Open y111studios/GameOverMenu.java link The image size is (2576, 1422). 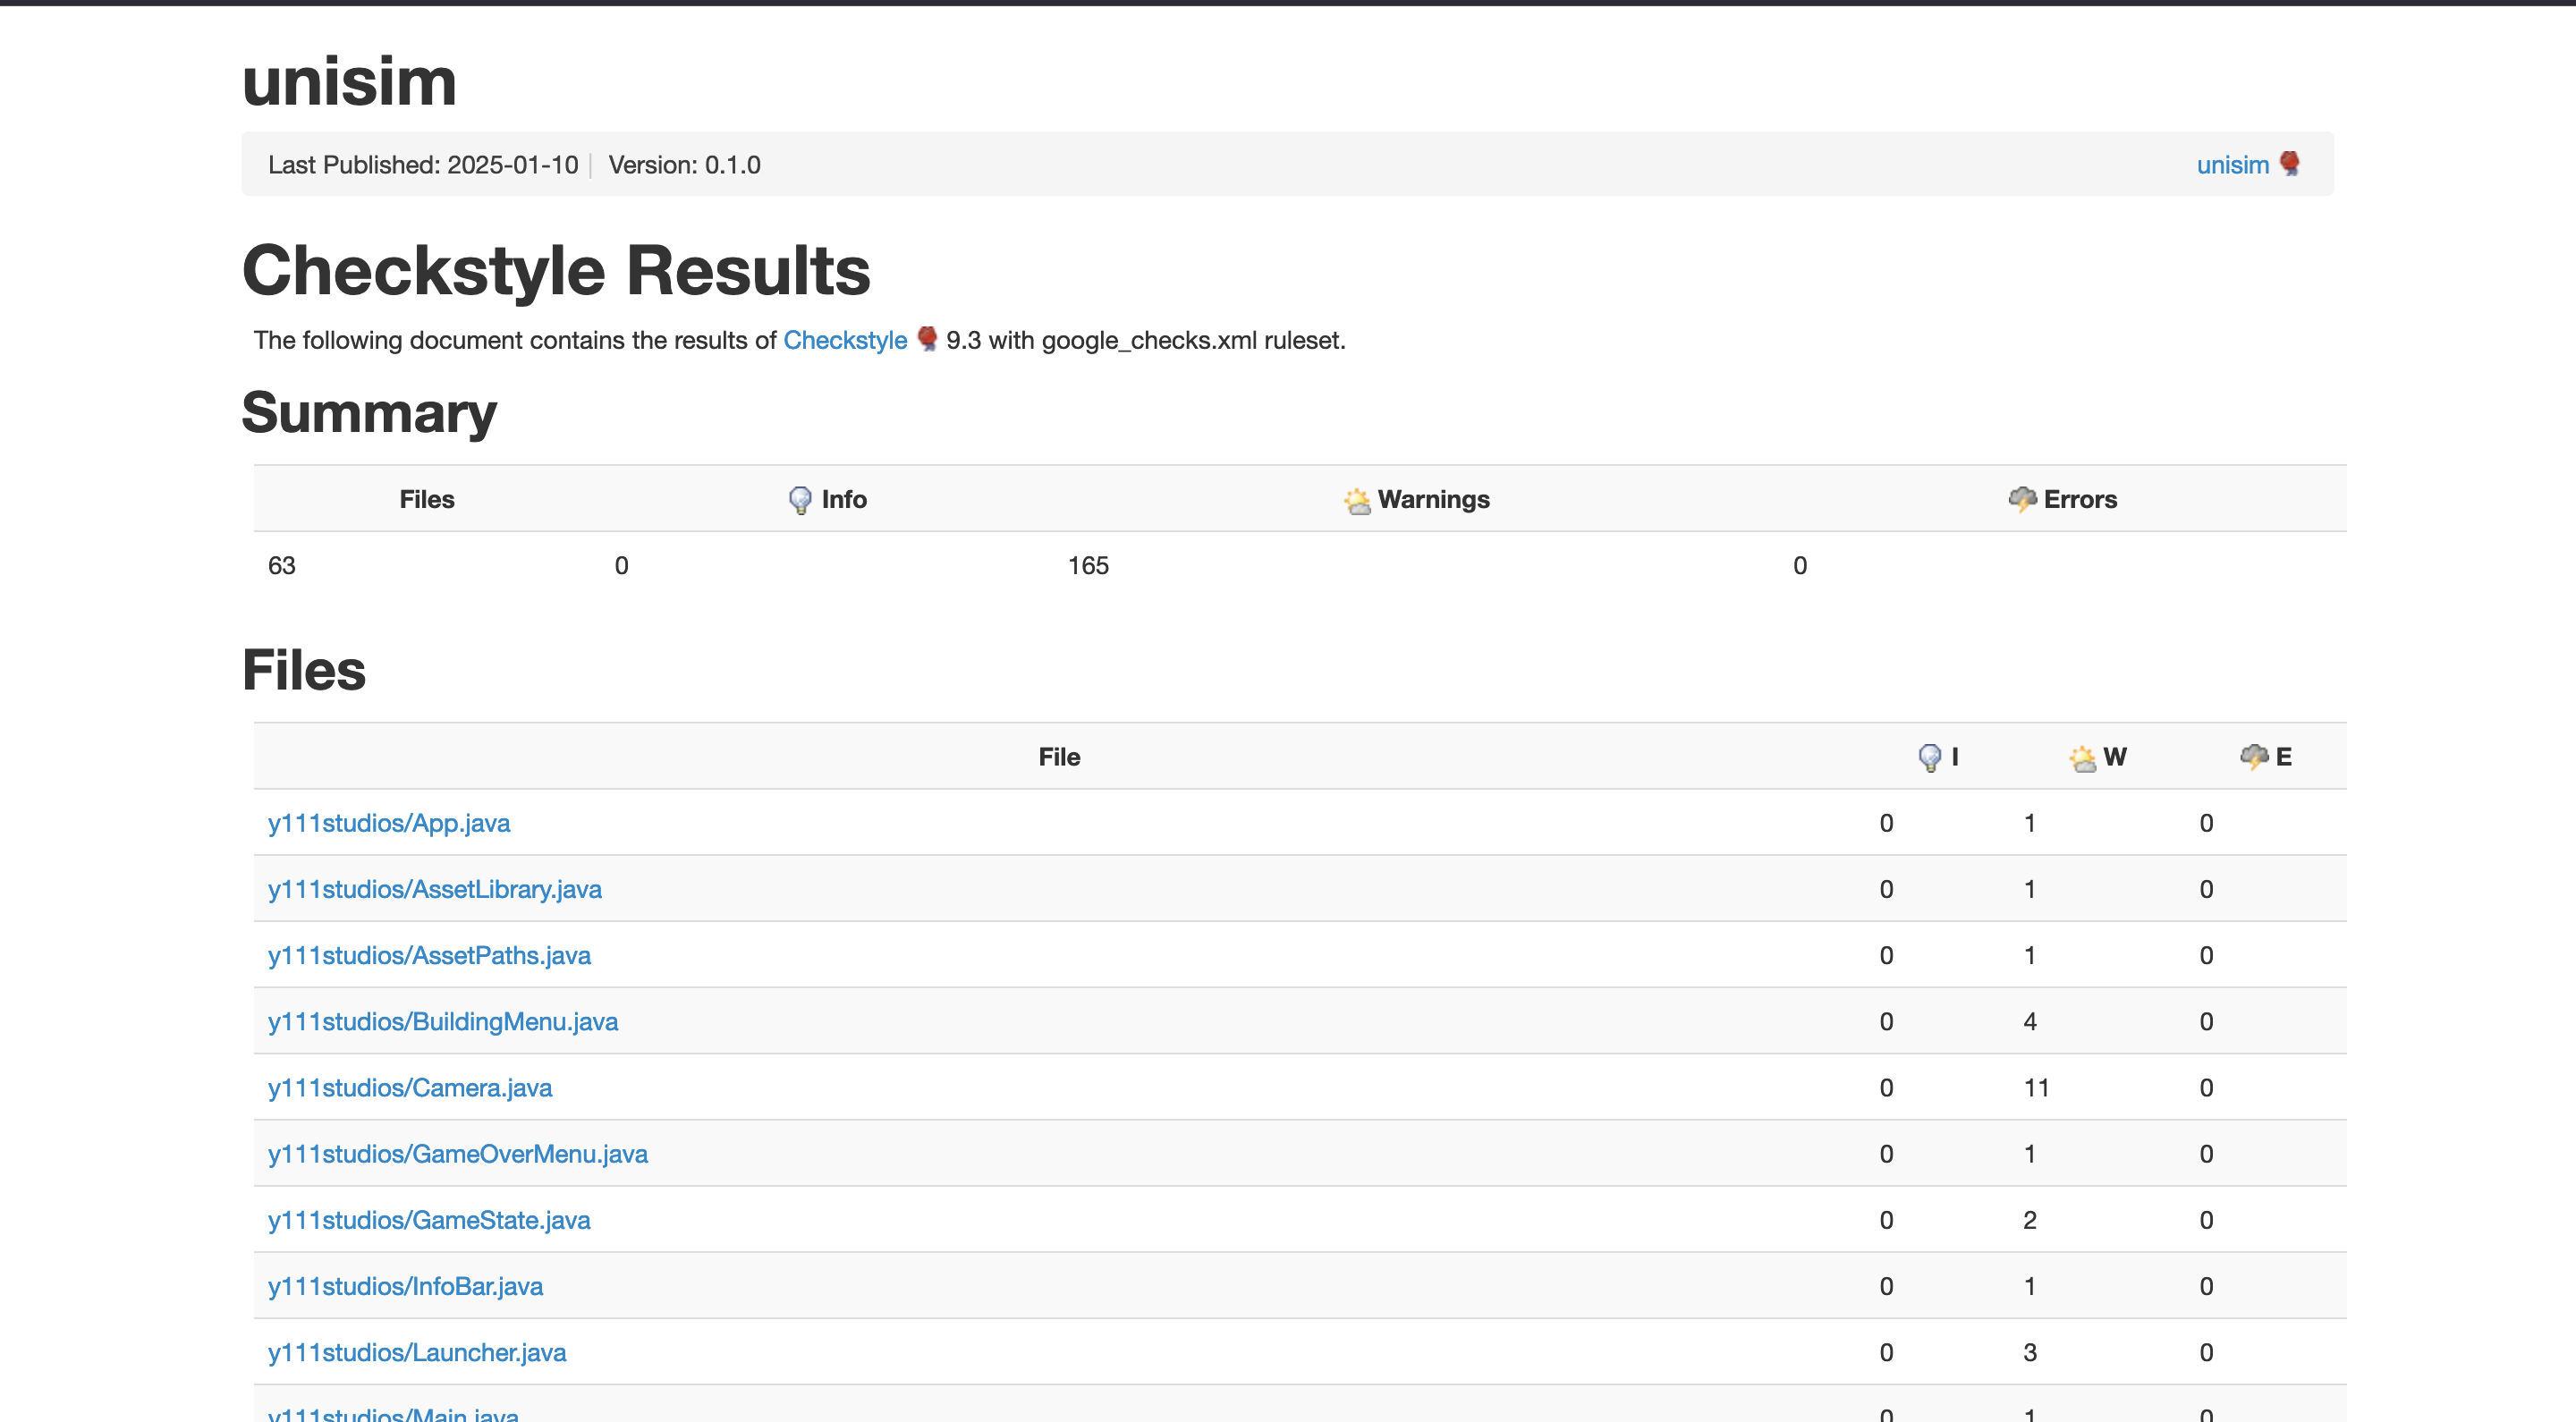(x=457, y=1153)
